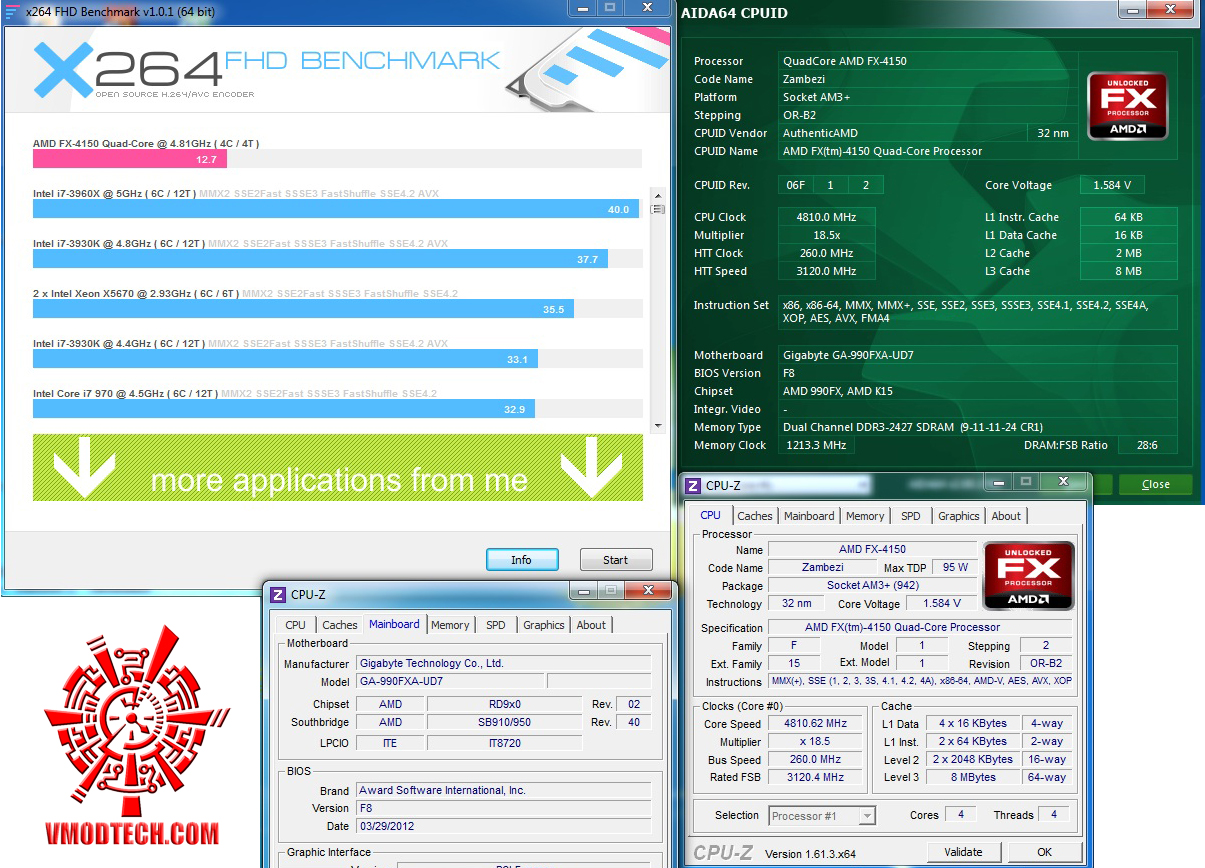Switch to the SPD tab in the right CPU-Z window
Image resolution: width=1205 pixels, height=868 pixels.
tap(910, 516)
